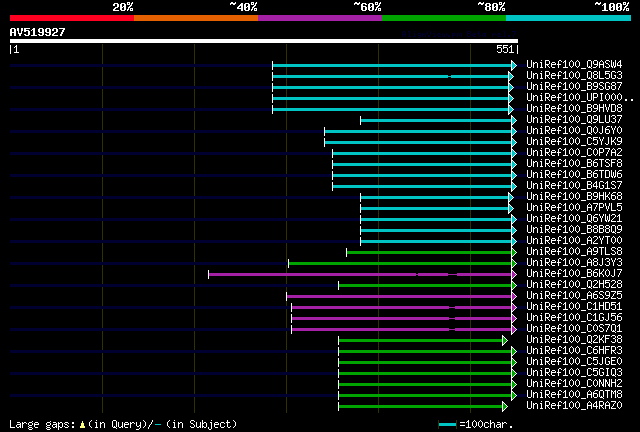Click UniRef100_Q2H528 entry
Viewport: 640px width, 432px height.
pos(574,285)
